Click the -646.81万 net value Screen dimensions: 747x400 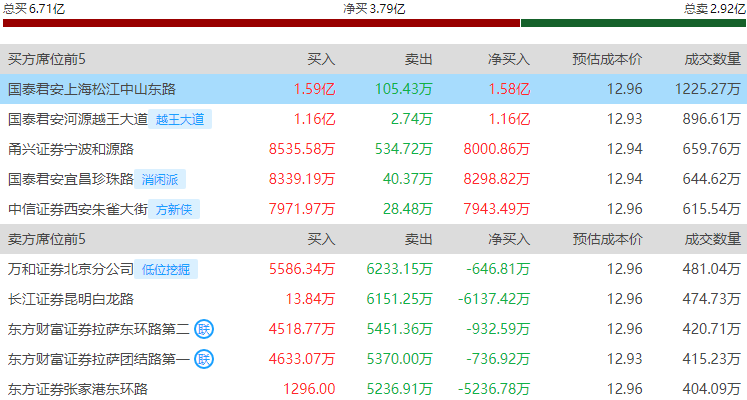point(498,269)
